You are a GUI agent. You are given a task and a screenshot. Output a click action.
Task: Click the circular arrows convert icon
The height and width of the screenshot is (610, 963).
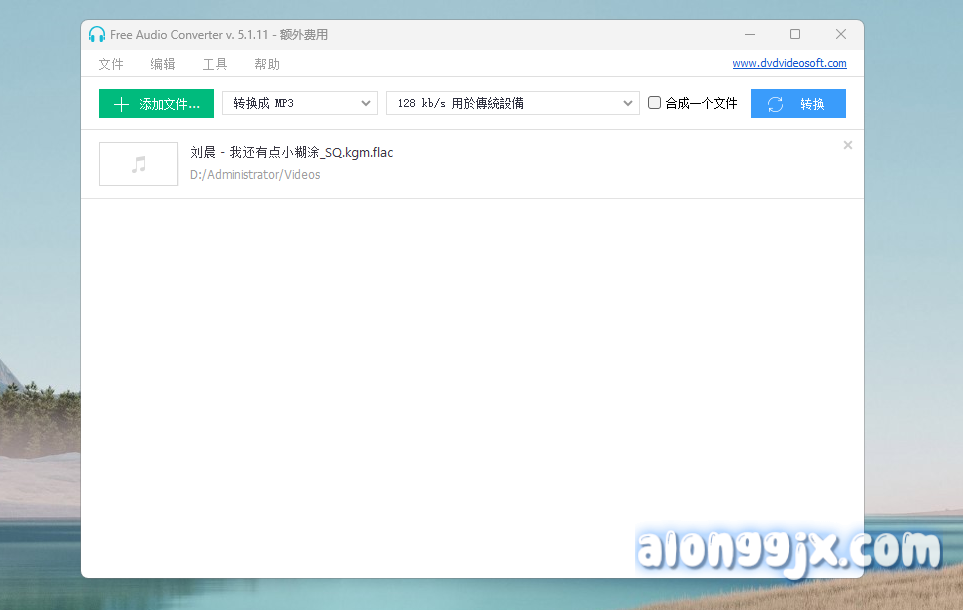tap(775, 104)
